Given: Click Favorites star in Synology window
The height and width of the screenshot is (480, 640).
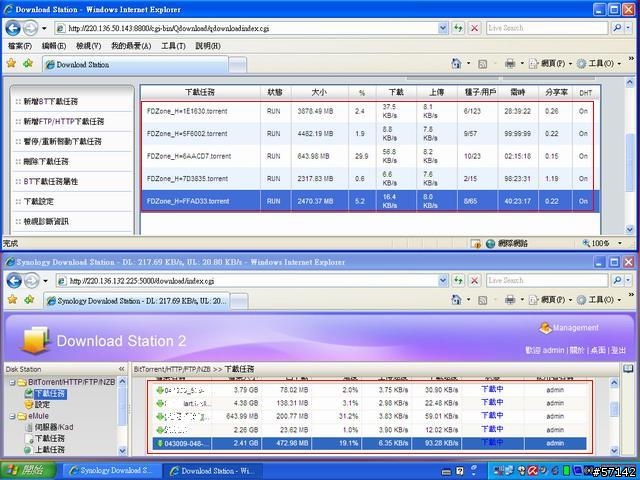Looking at the screenshot, I should click(x=12, y=300).
